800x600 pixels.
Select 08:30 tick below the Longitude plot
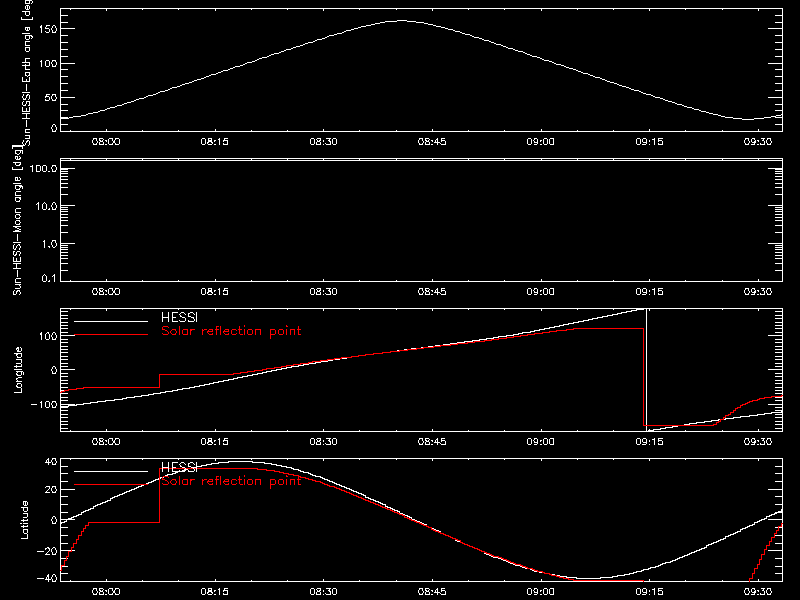[323, 442]
